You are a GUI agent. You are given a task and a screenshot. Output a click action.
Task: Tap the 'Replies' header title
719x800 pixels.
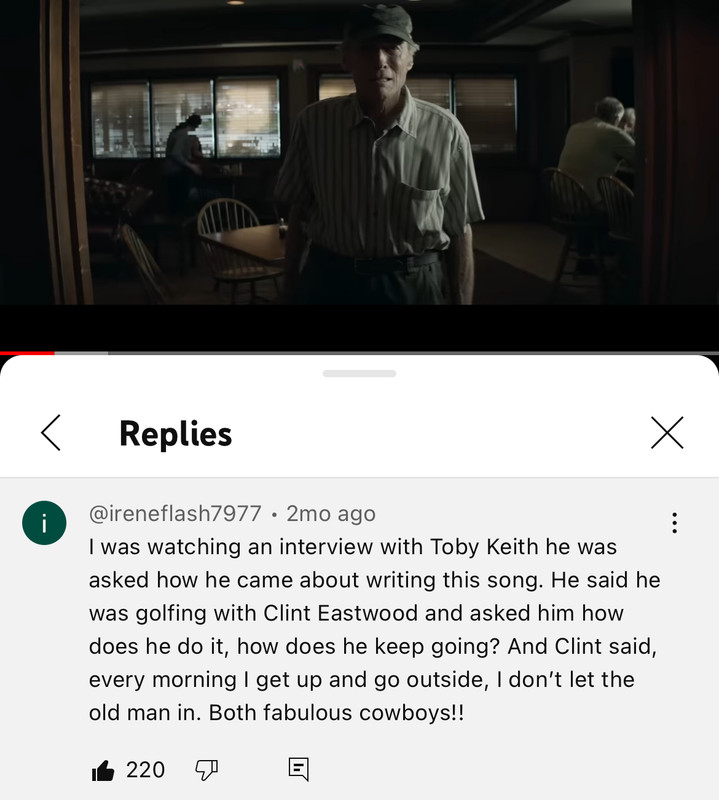(176, 434)
